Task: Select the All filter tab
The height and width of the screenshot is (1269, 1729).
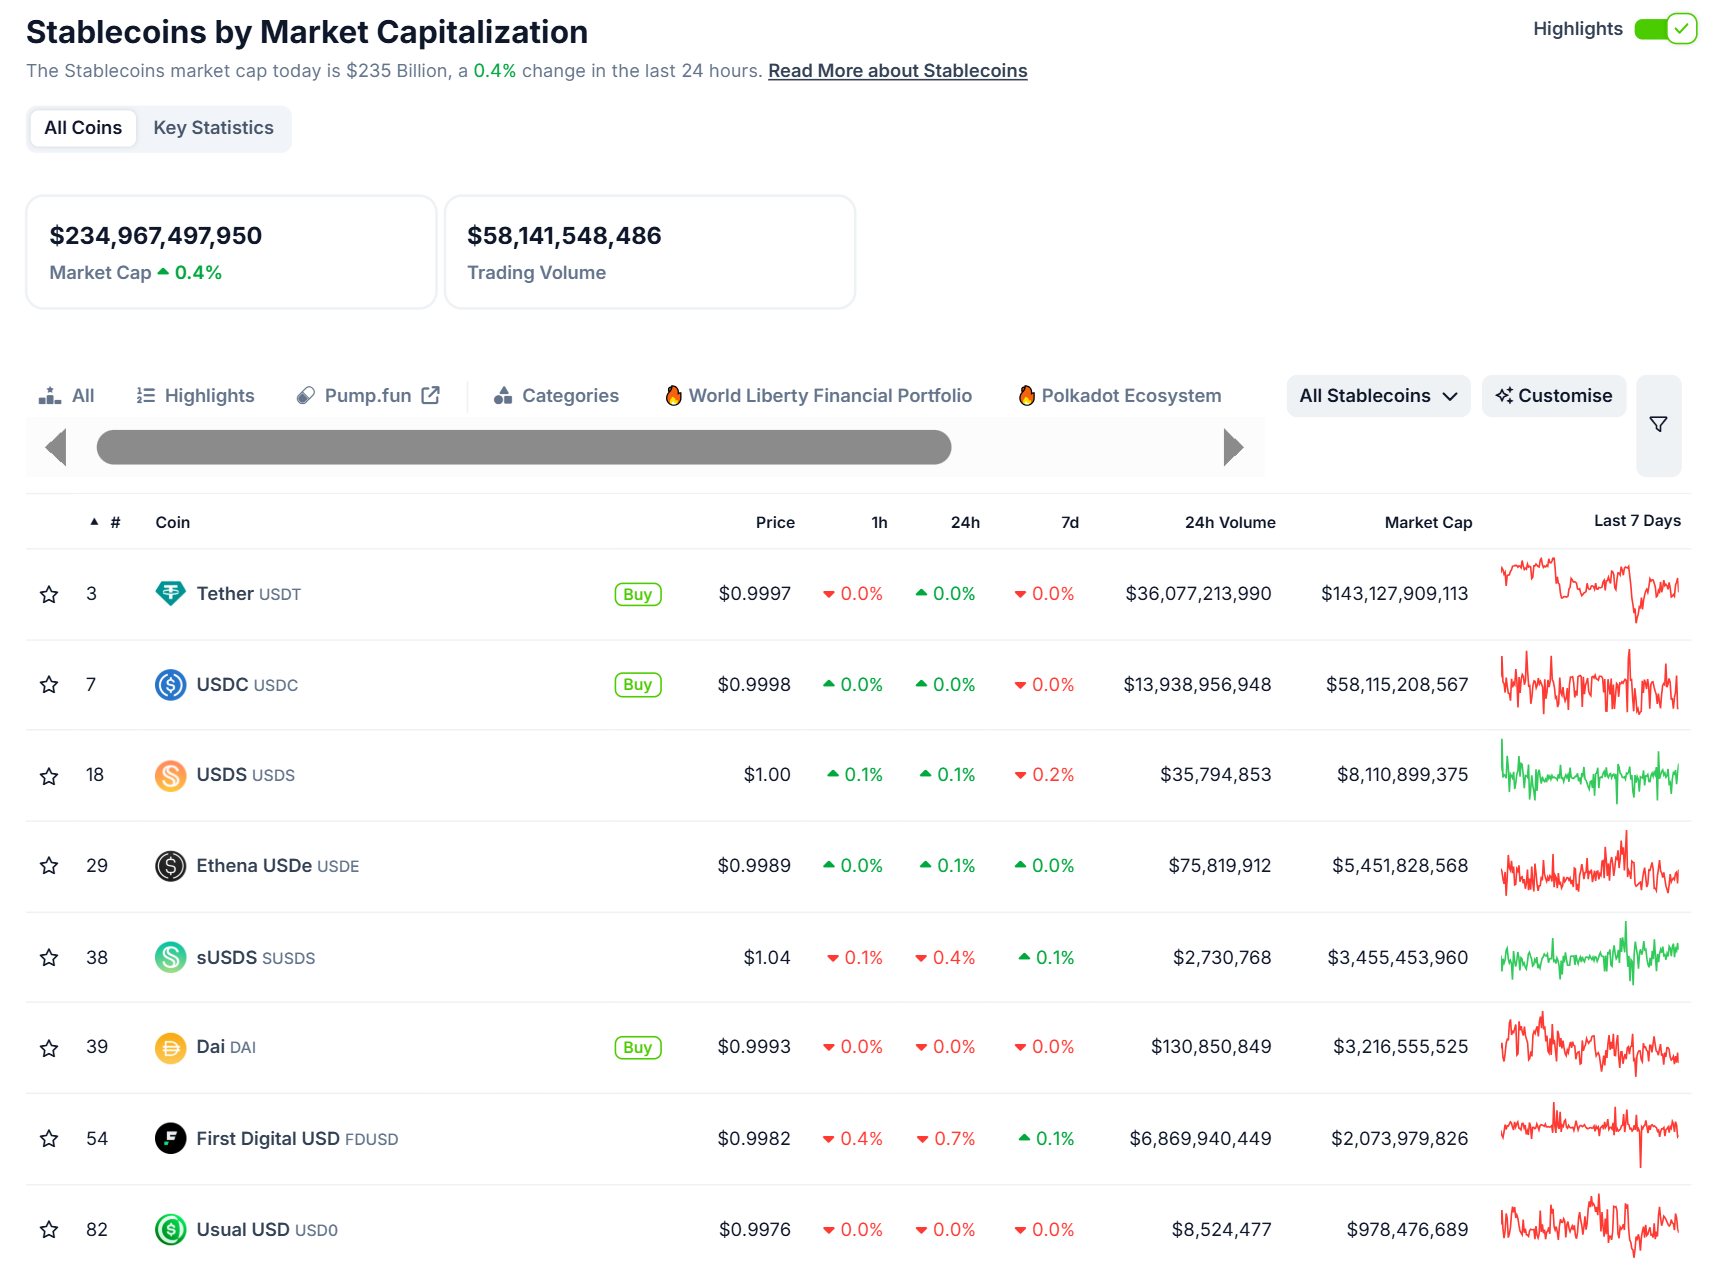Action: coord(66,396)
